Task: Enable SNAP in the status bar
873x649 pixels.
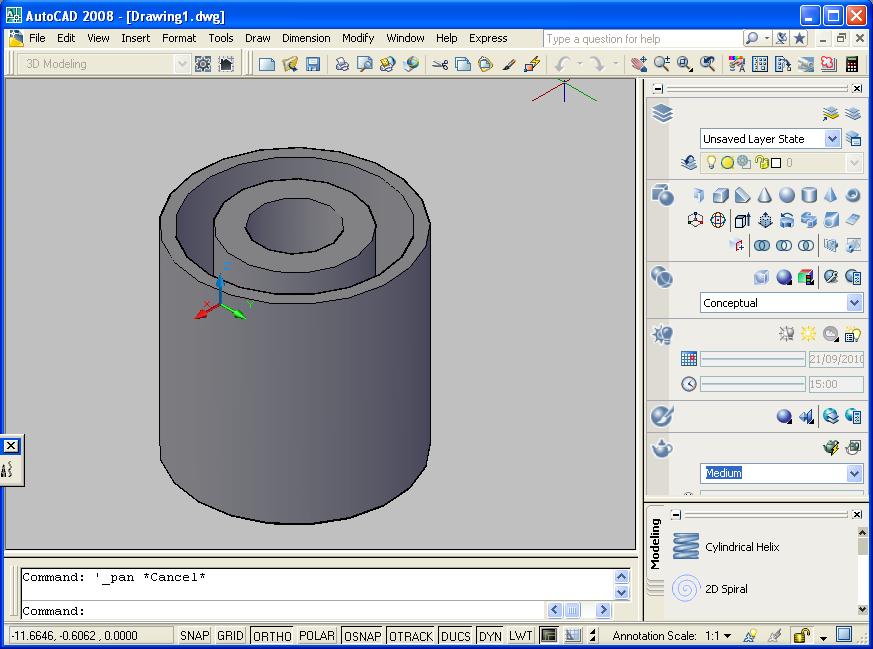Action: 193,635
